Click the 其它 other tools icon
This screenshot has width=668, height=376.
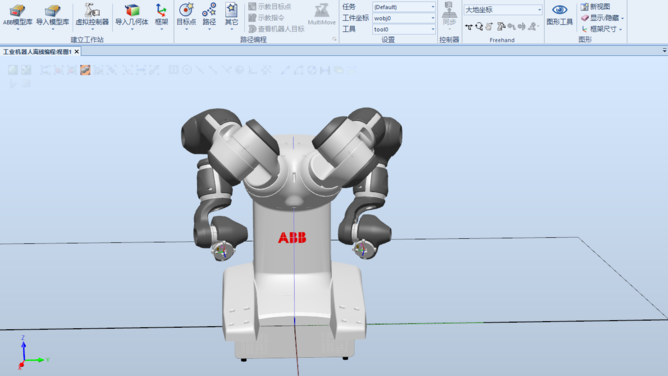click(x=231, y=15)
